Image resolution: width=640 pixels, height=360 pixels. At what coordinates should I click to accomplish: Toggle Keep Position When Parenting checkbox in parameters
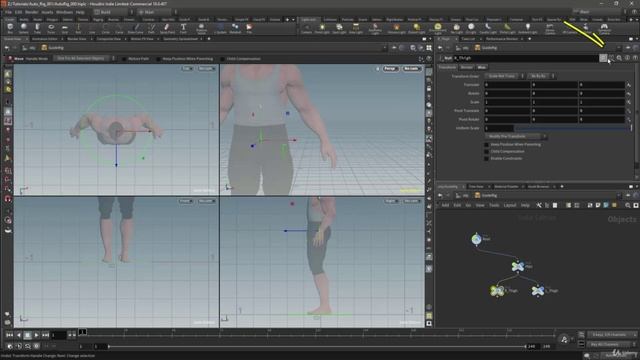[x=486, y=144]
